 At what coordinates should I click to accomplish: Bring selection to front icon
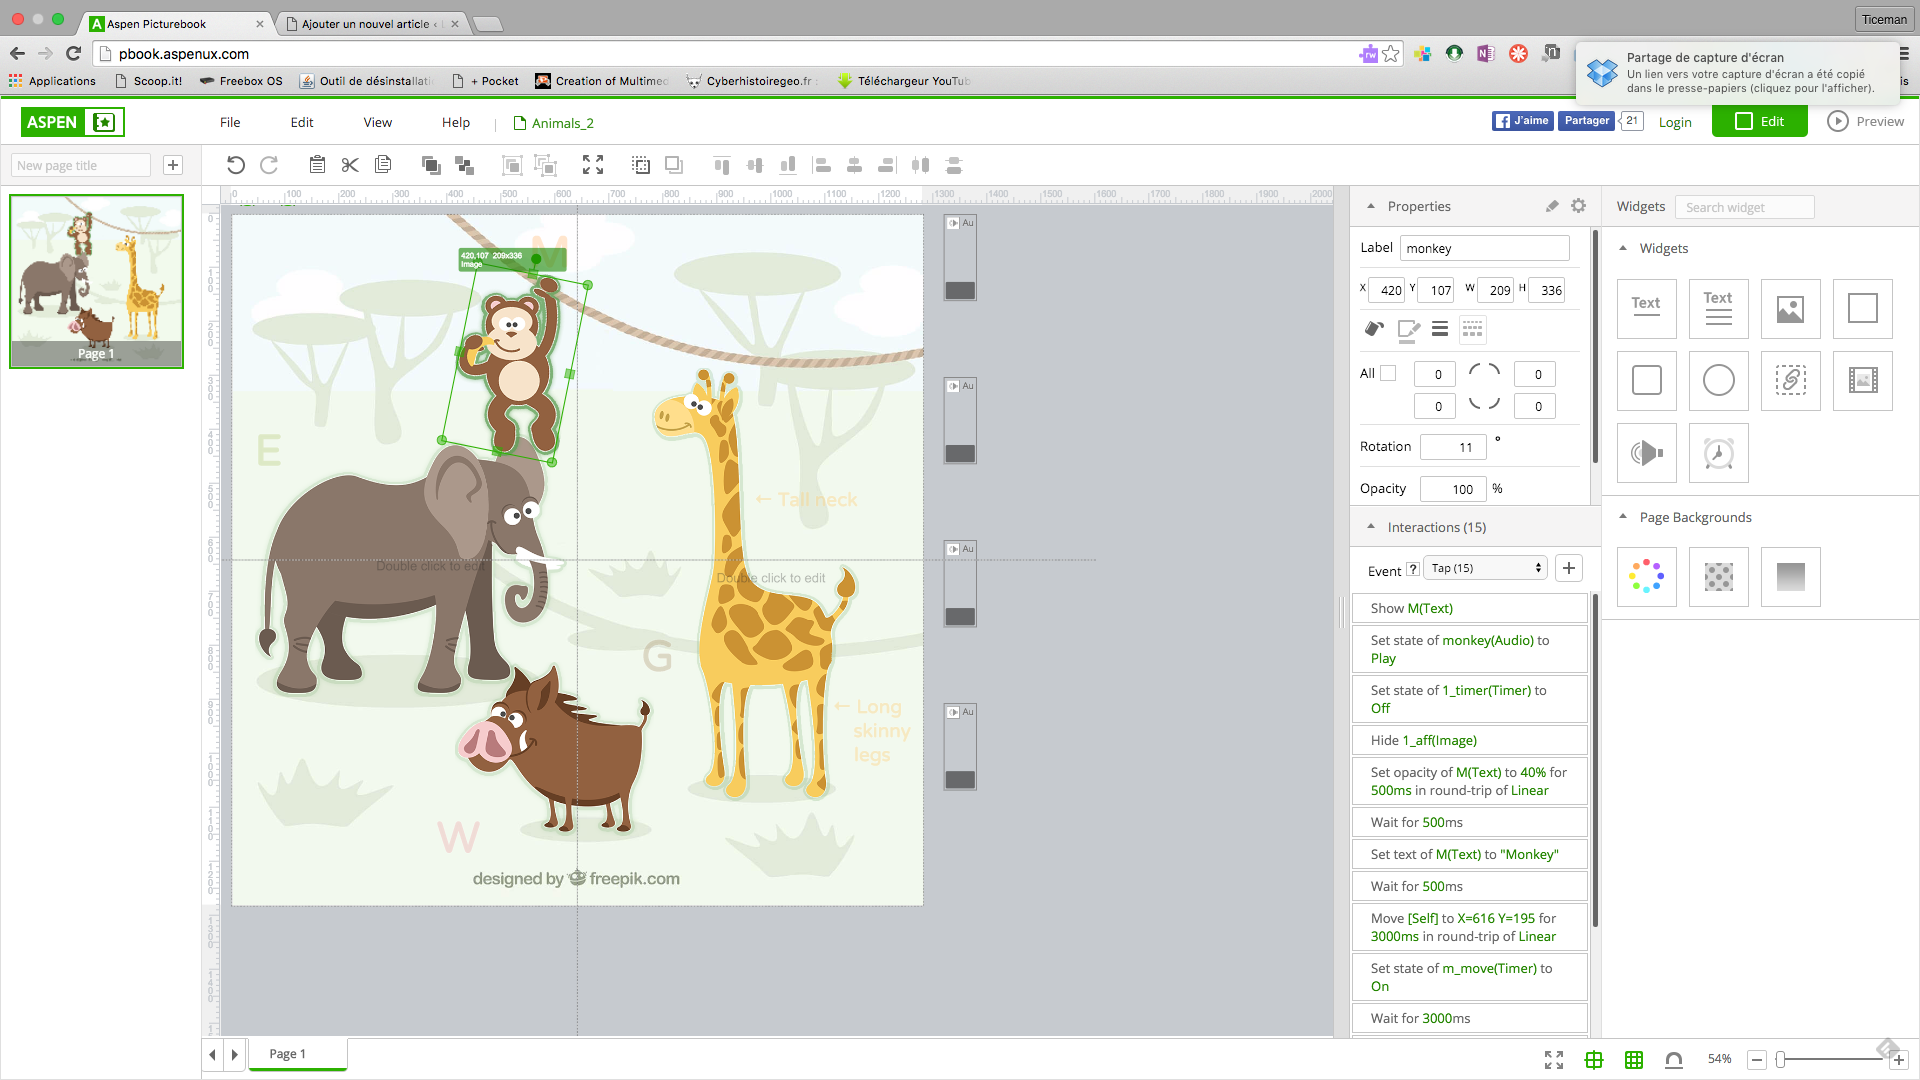click(431, 165)
